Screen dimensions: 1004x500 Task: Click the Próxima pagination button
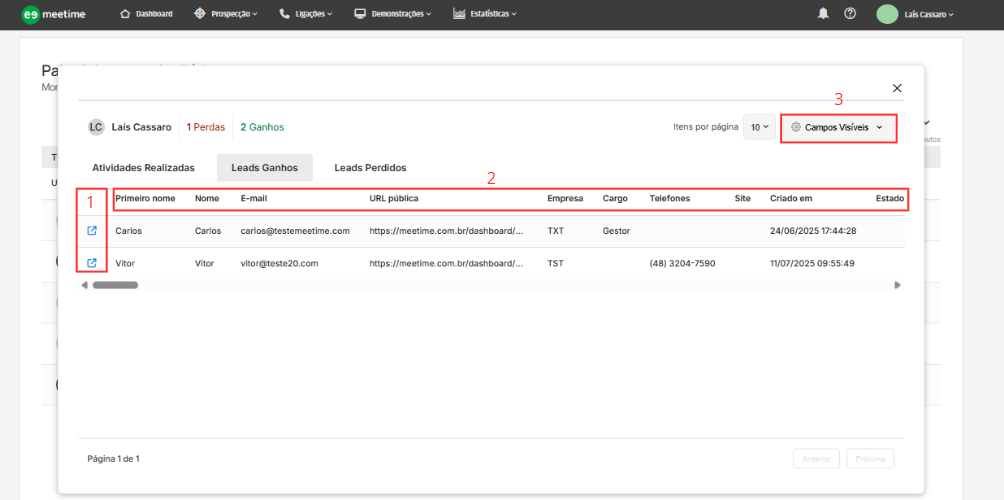click(x=870, y=458)
